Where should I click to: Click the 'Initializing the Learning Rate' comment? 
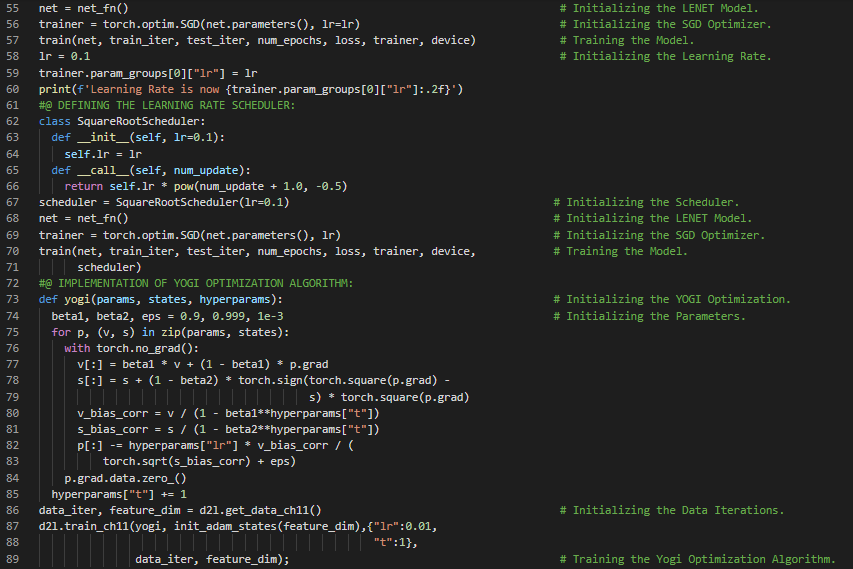pyautogui.click(x=671, y=56)
